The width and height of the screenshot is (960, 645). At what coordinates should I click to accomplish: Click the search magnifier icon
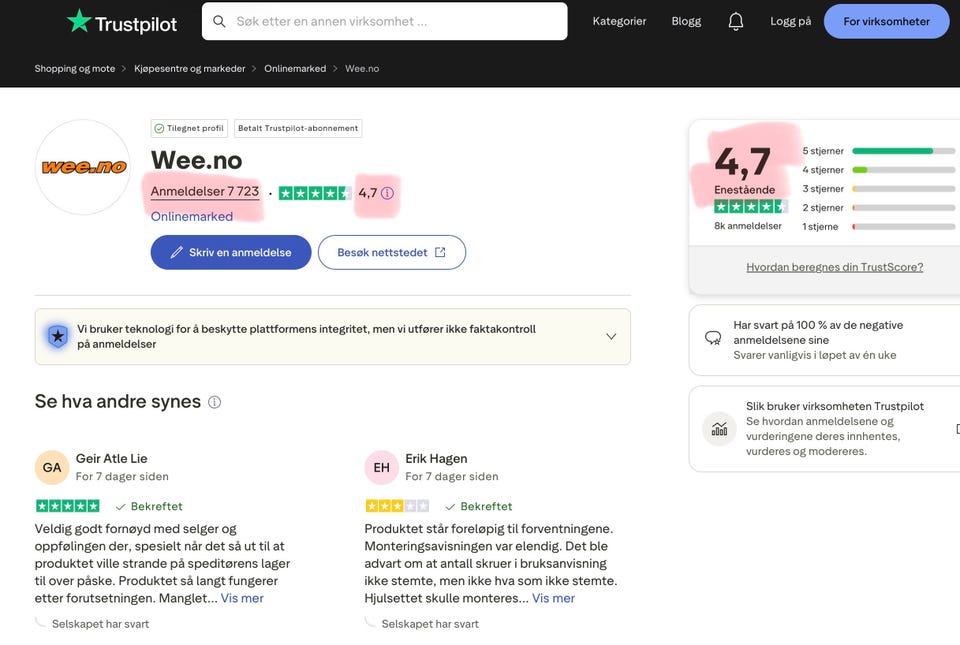[x=219, y=21]
